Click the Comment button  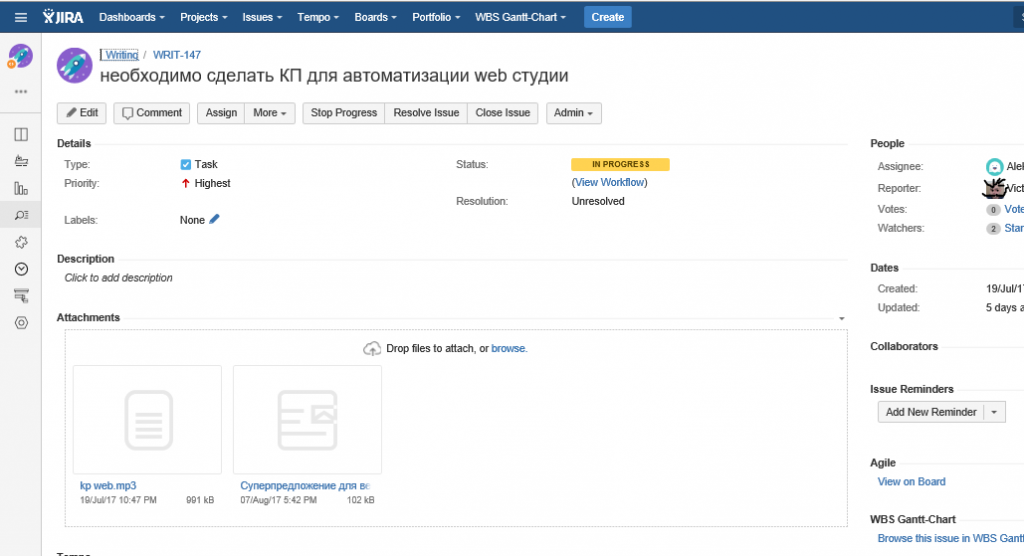click(152, 113)
